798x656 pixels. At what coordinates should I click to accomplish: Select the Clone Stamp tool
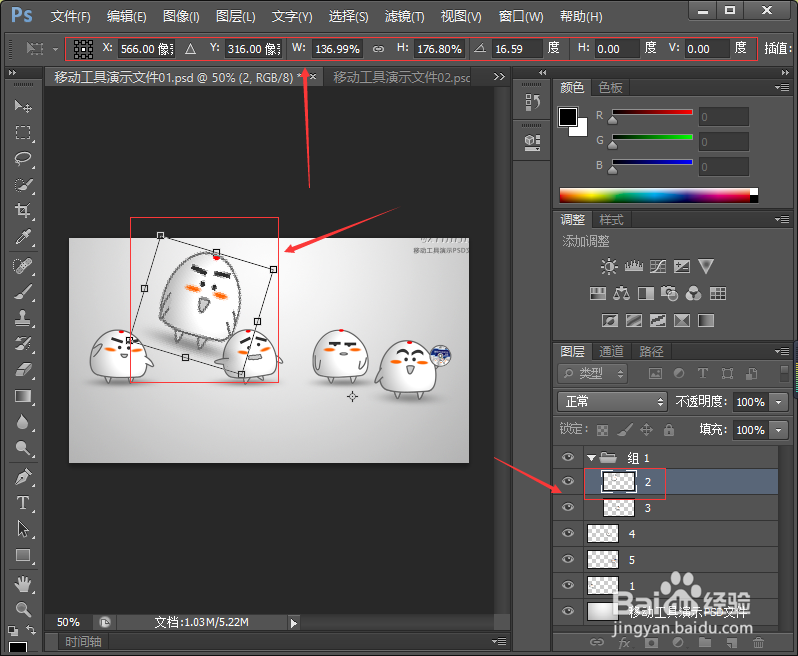[22, 318]
